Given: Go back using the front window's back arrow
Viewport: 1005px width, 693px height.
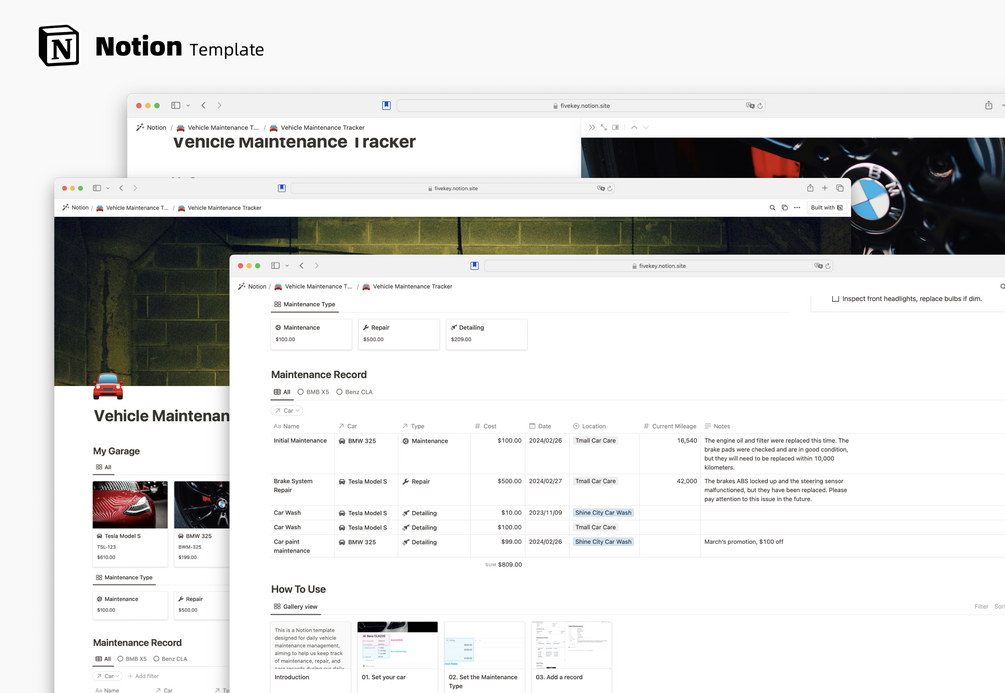Looking at the screenshot, I should (x=301, y=265).
